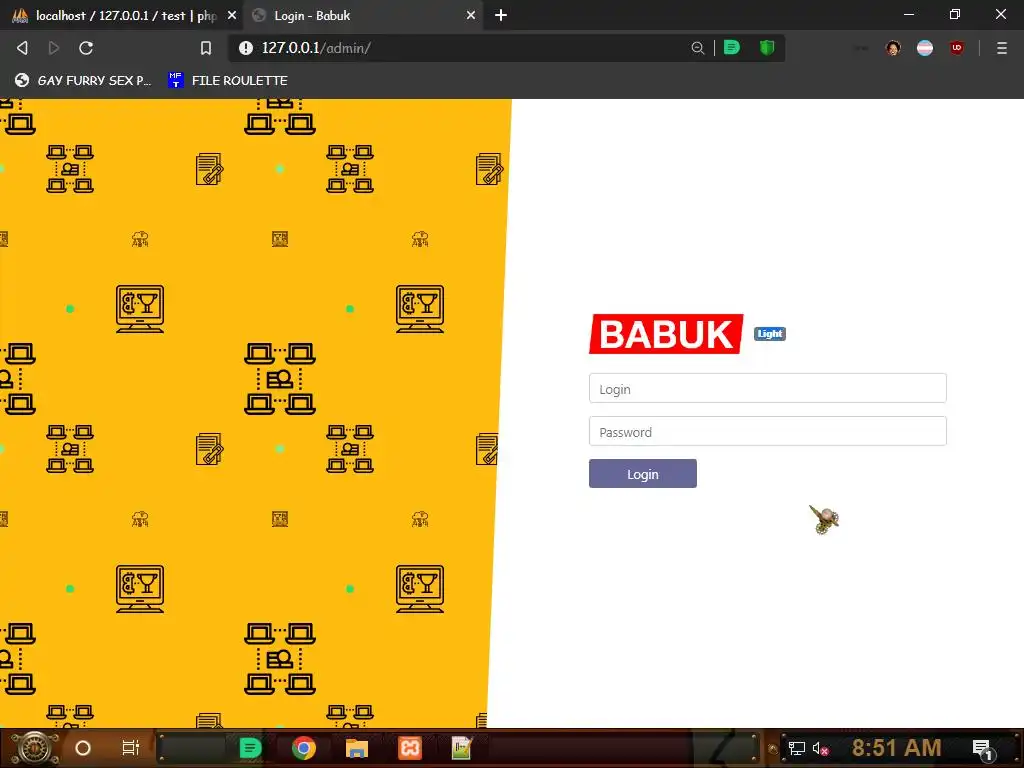Submit the form with the Login button
Screen dimensions: 1024x768
pos(643,473)
